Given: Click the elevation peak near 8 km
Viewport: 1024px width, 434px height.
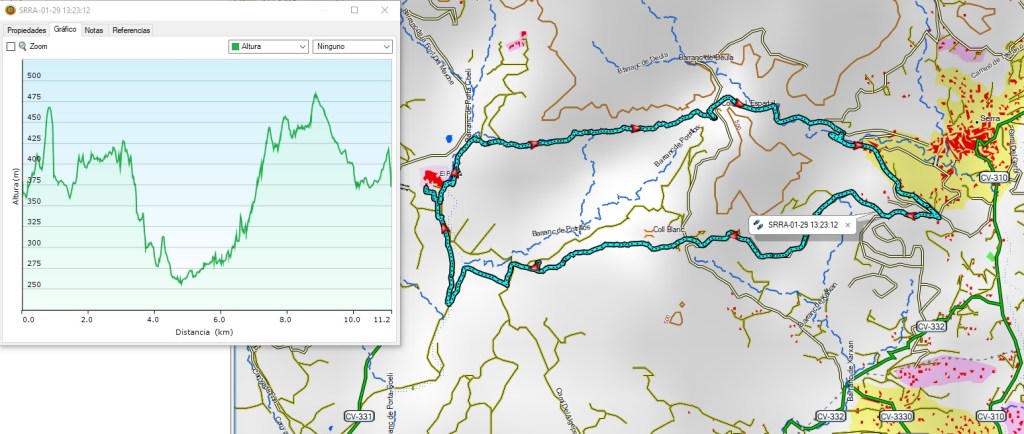Looking at the screenshot, I should pyautogui.click(x=315, y=93).
